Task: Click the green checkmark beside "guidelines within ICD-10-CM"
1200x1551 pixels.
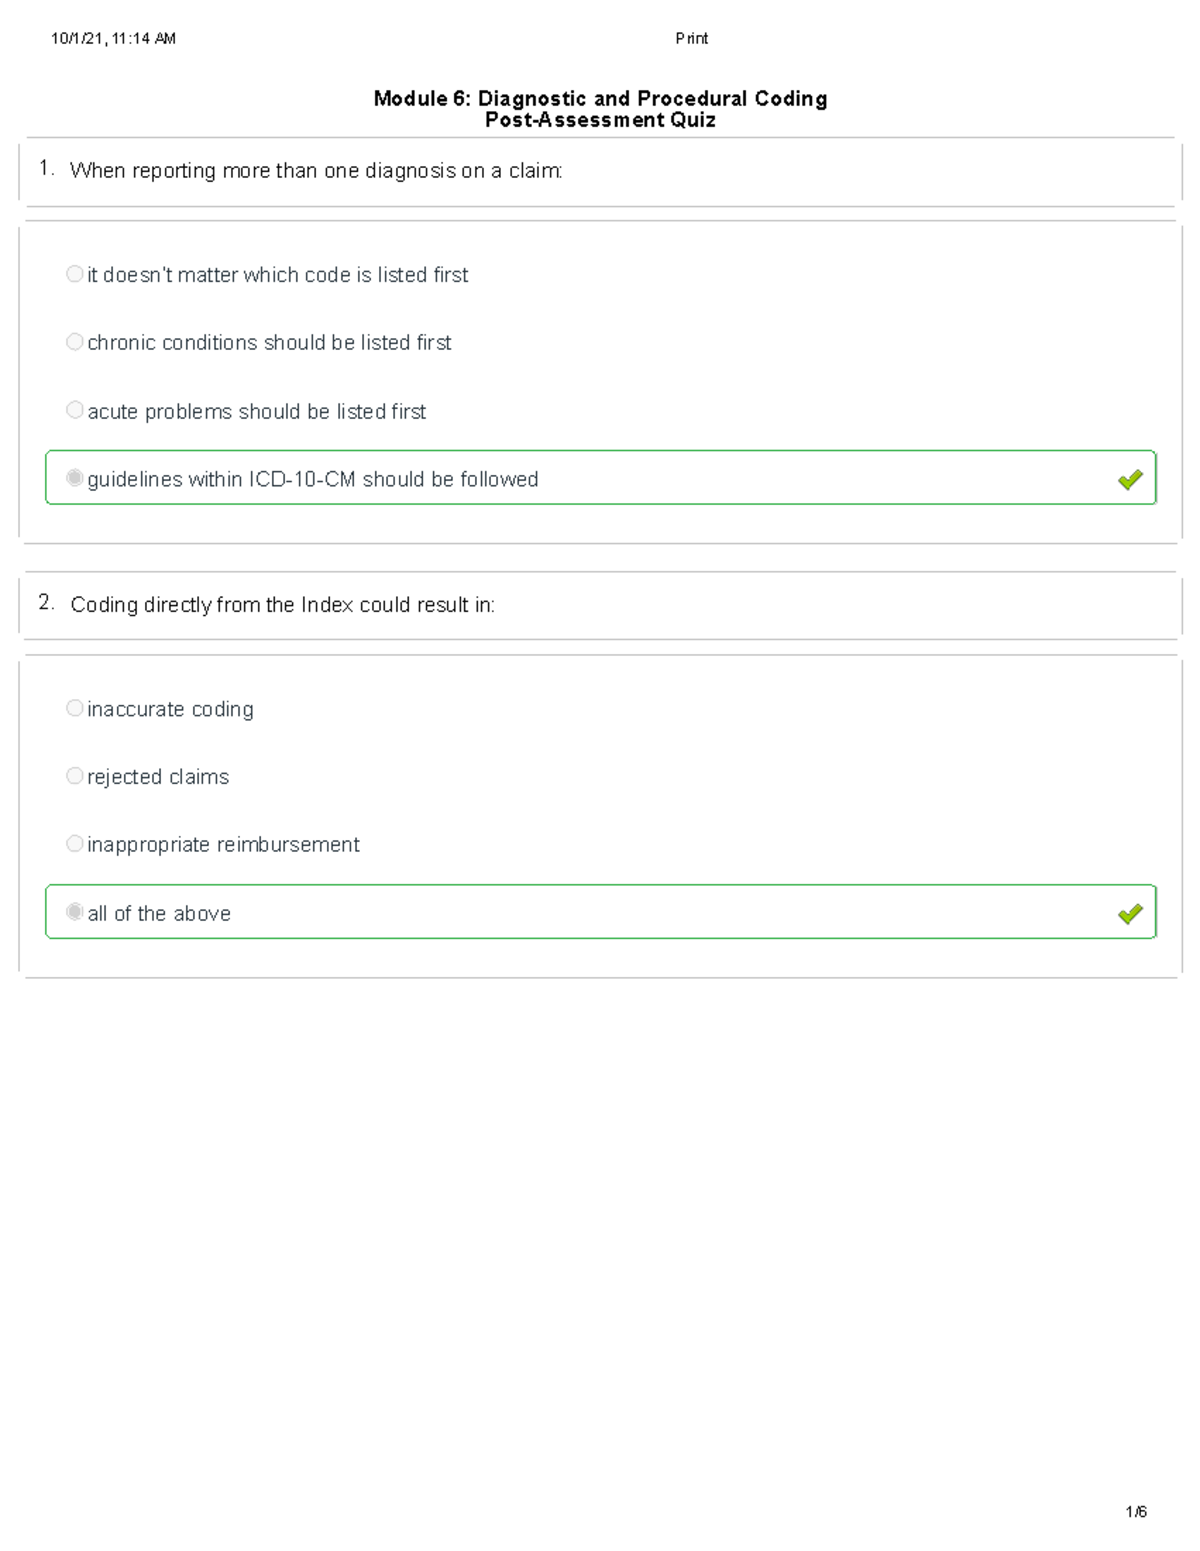Action: [x=1131, y=479]
